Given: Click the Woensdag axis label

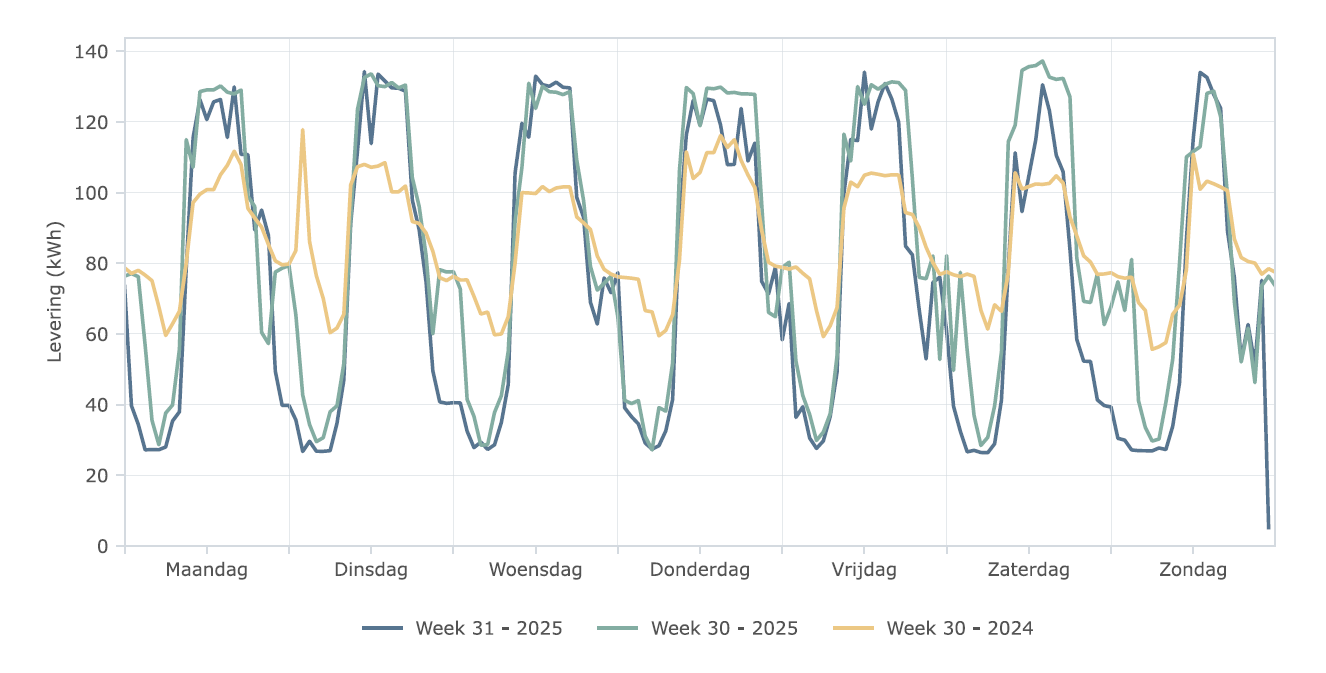Looking at the screenshot, I should point(535,570).
